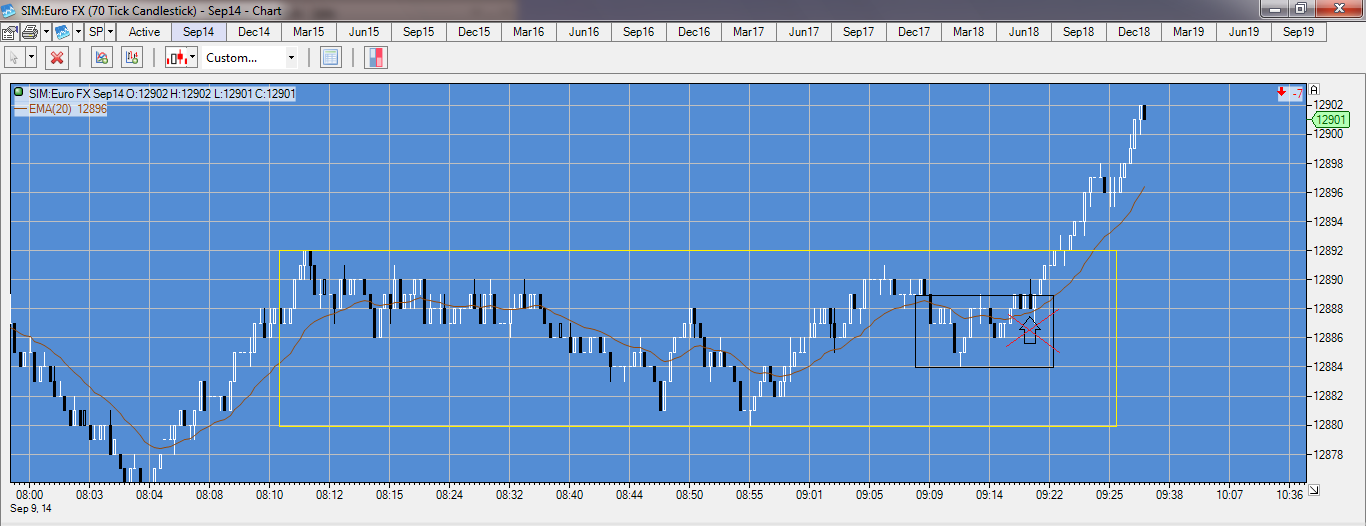This screenshot has height=526, width=1366.
Task: Select the Dec18 contract tab
Action: click(1134, 32)
